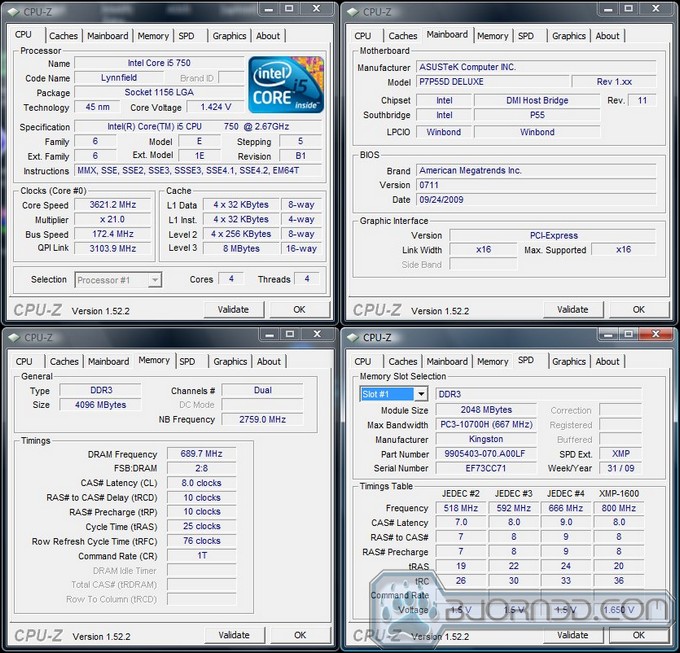Close the SPD CPU-Z window

pyautogui.click(x=656, y=334)
